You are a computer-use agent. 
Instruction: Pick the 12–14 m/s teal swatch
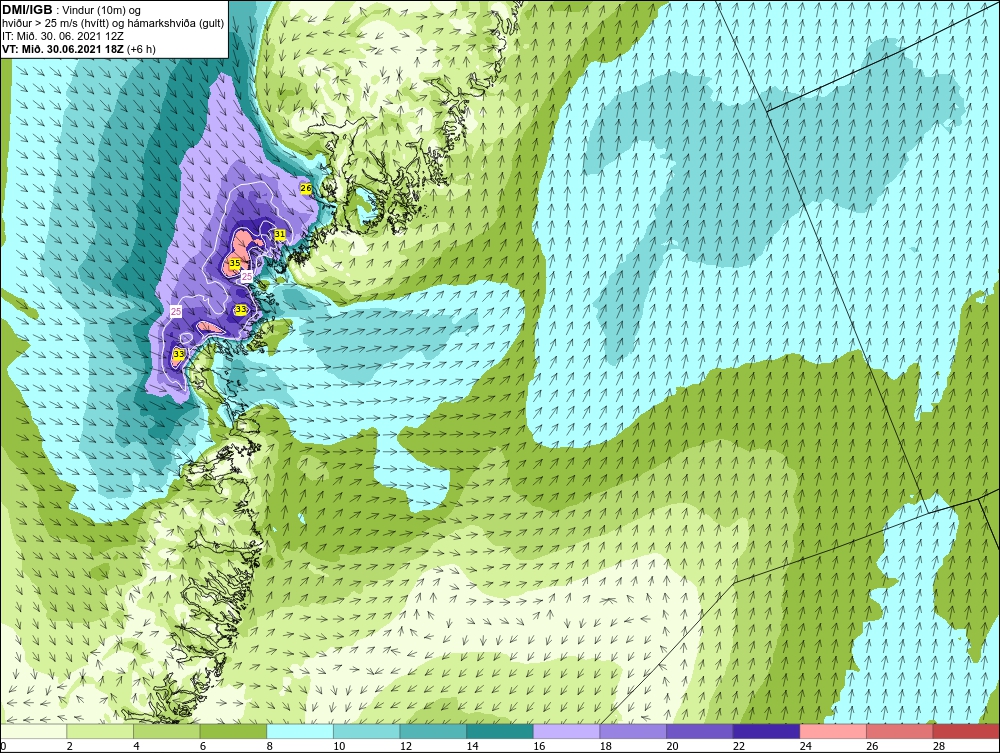tap(433, 731)
